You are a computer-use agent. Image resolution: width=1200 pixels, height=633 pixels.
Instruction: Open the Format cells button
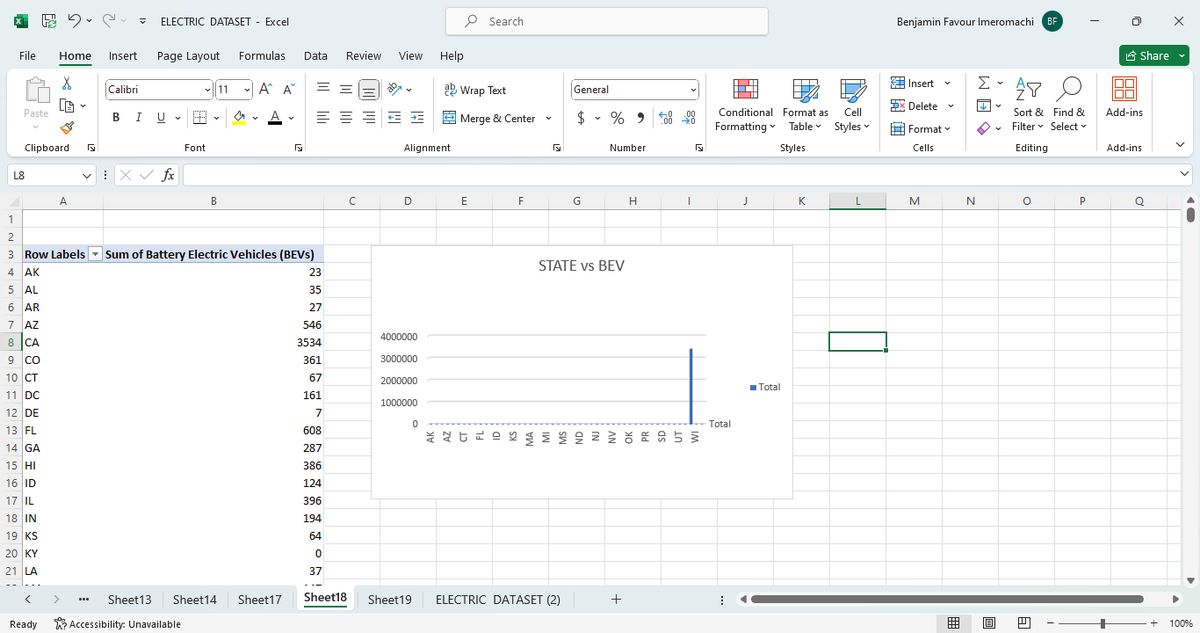tap(922, 128)
